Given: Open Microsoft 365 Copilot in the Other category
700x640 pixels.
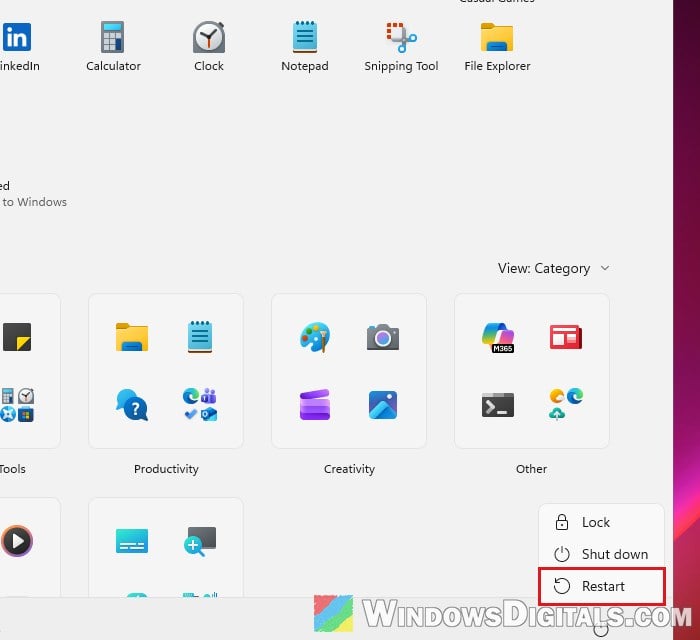Looking at the screenshot, I should (x=498, y=337).
